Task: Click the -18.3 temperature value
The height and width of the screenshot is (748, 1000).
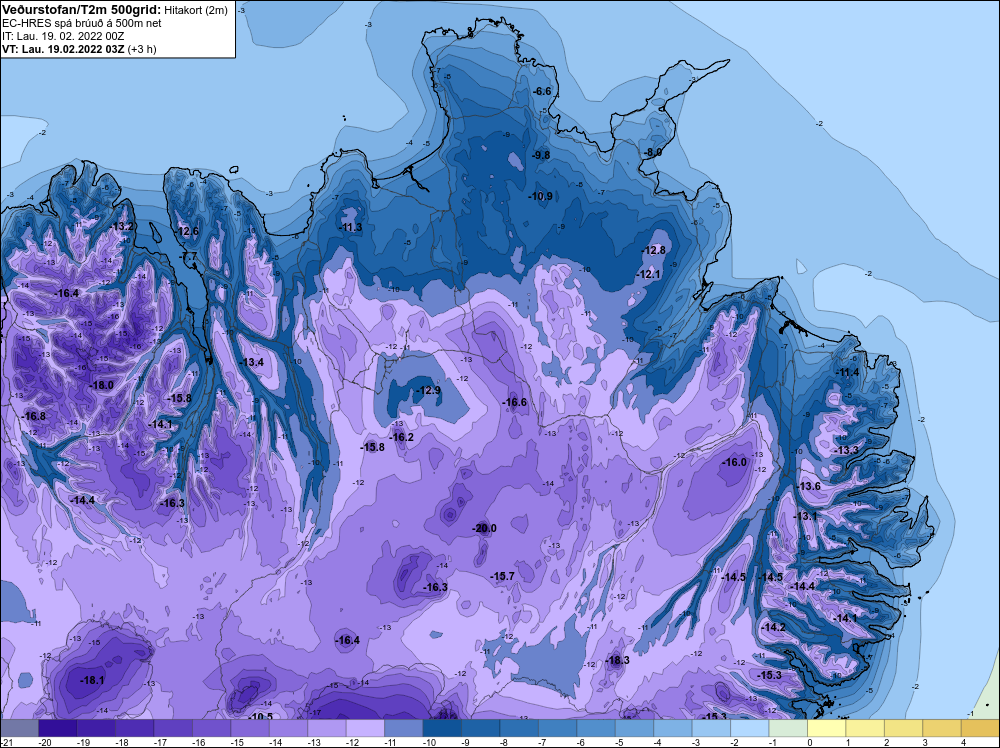Action: (x=617, y=660)
